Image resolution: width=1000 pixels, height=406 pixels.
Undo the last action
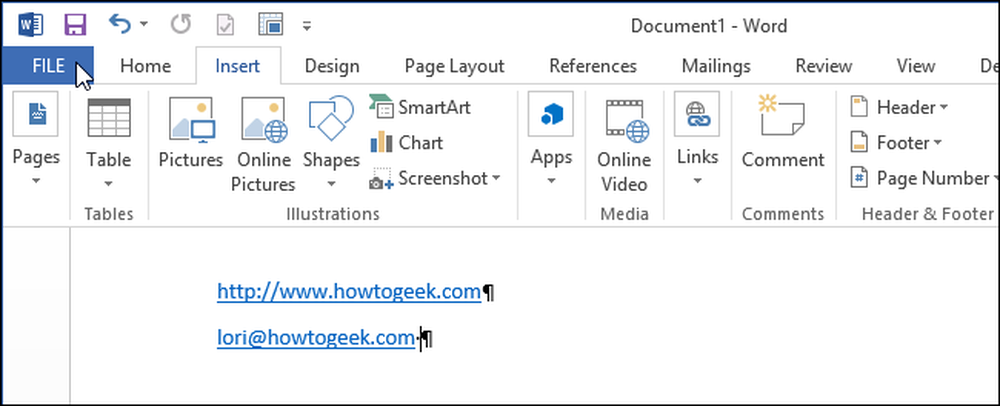tap(120, 24)
